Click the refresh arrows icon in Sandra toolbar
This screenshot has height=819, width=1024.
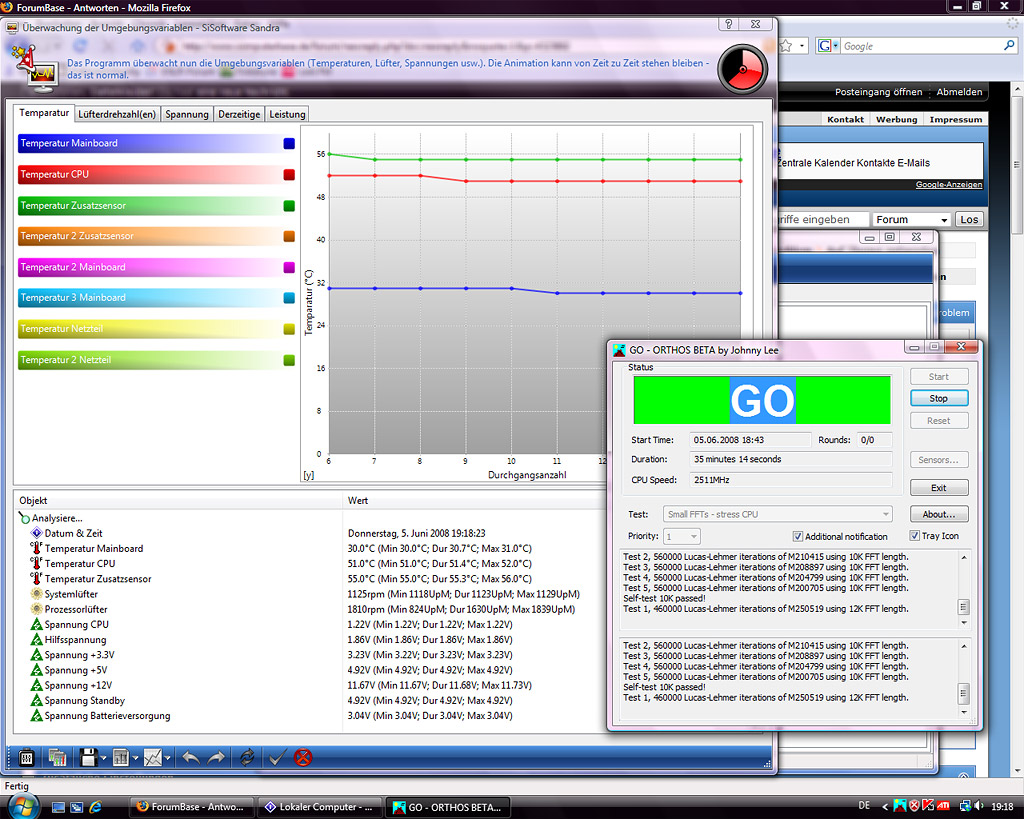pyautogui.click(x=247, y=758)
